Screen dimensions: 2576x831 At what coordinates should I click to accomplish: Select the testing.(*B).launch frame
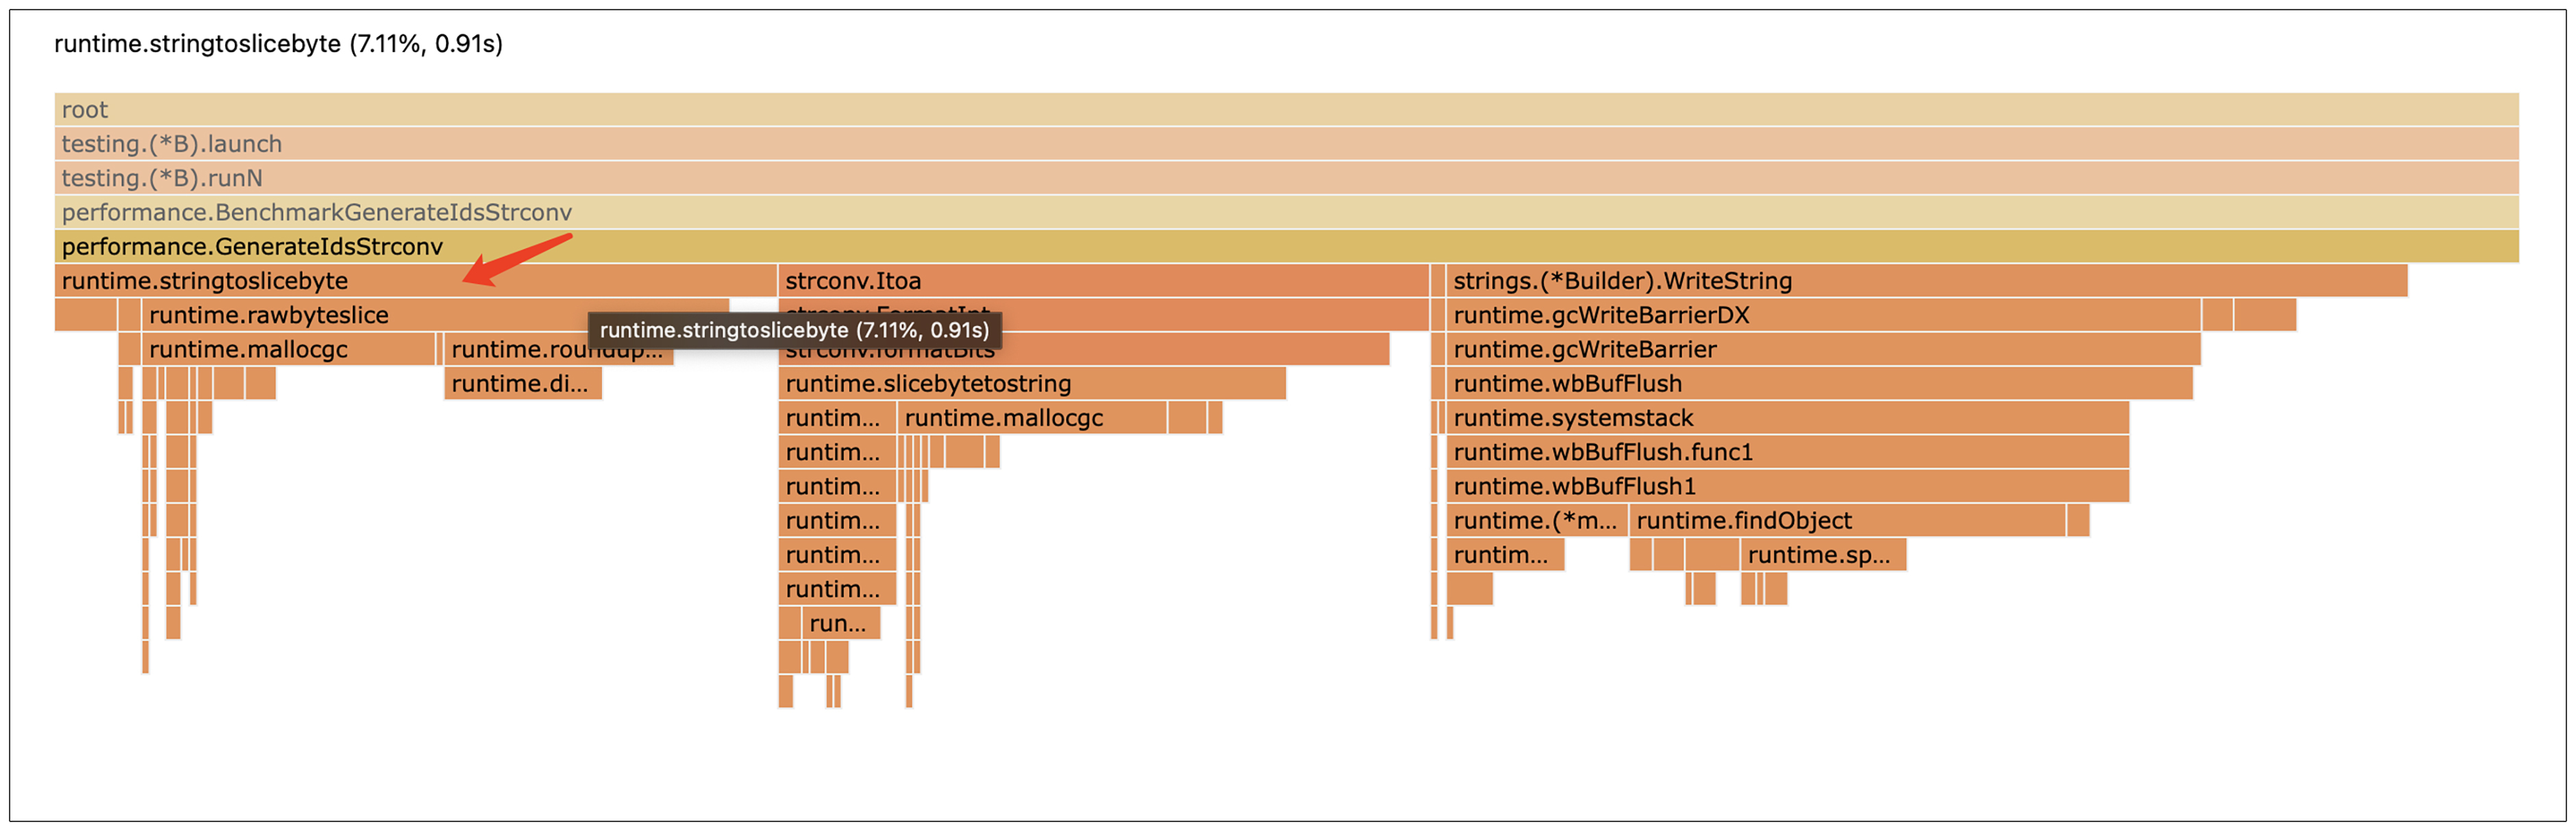pos(1286,144)
